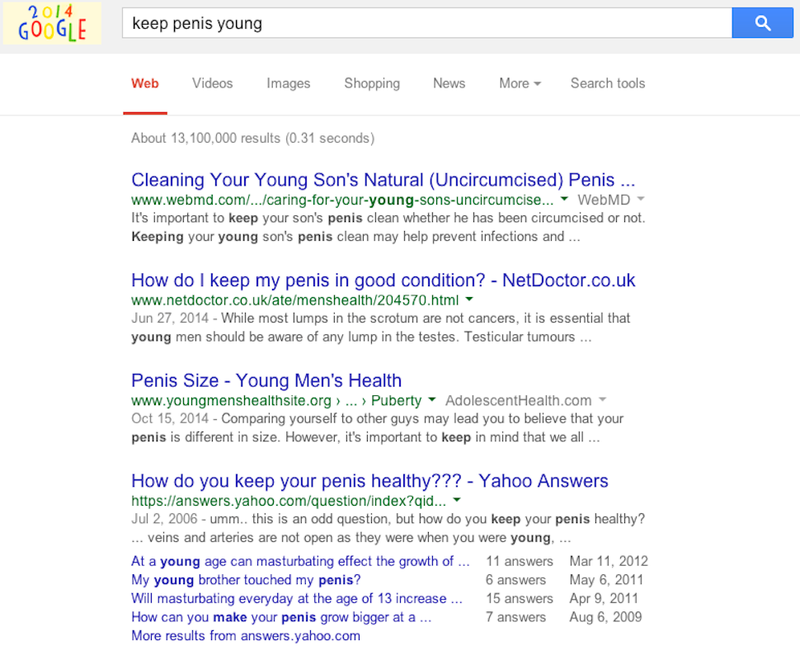Screen dimensions: 800x660
Task: Open the Shopping tab
Action: tap(372, 83)
